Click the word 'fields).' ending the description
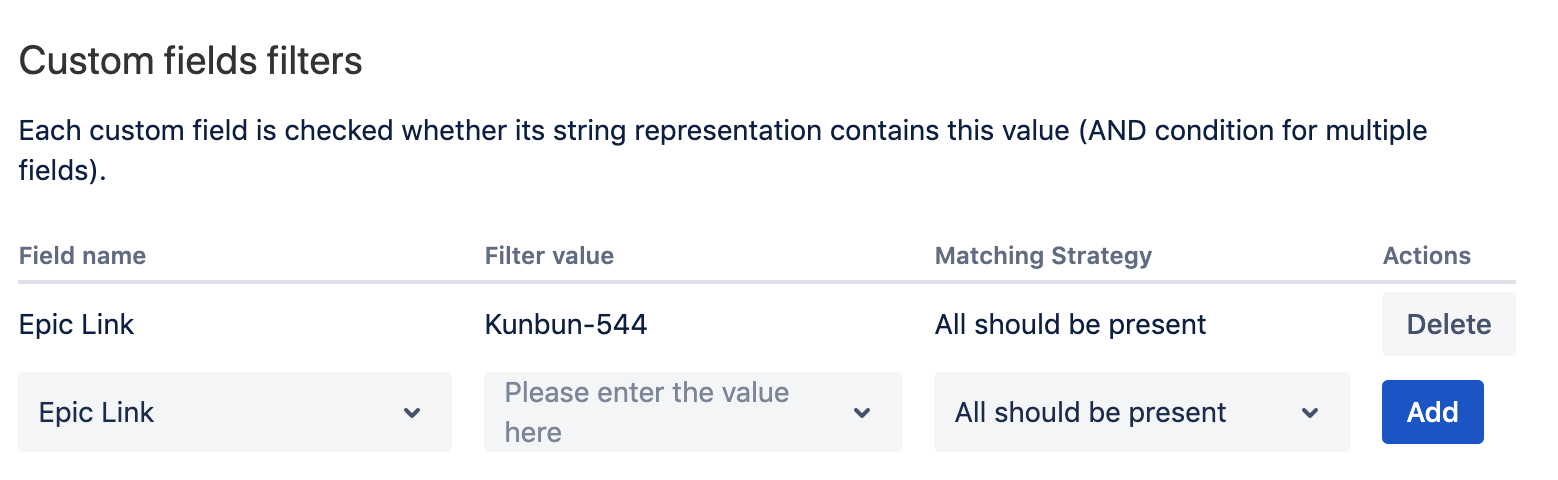Image resolution: width=1558 pixels, height=480 pixels. pos(62,171)
